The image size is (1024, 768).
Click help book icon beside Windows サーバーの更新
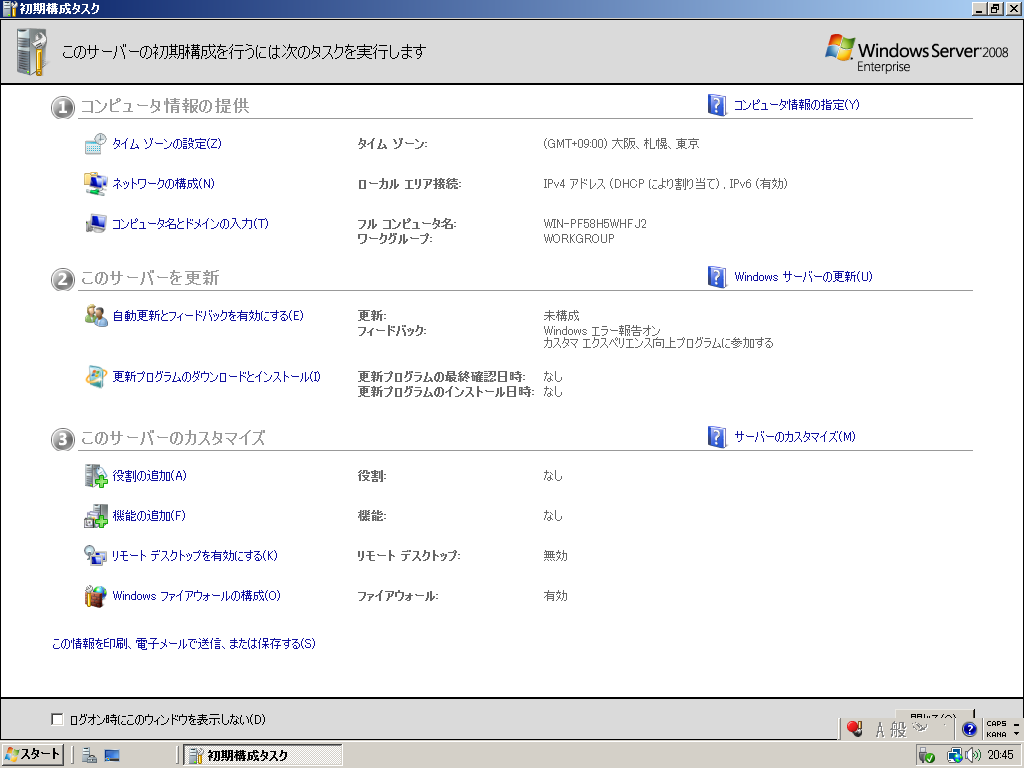(x=717, y=276)
